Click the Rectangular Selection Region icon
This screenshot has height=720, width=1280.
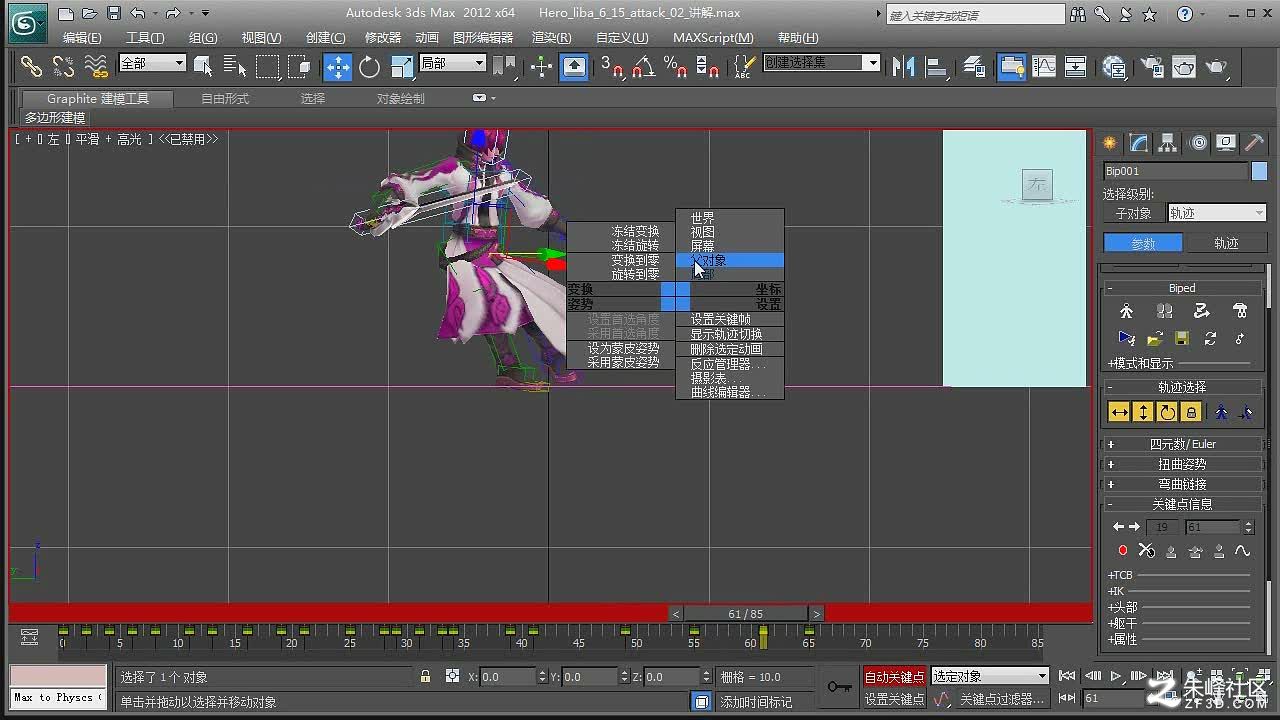267,66
